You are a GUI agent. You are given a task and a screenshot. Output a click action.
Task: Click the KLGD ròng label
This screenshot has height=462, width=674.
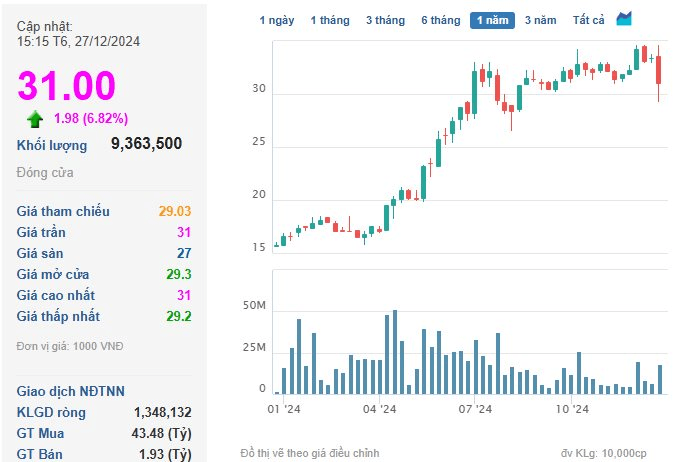pyautogui.click(x=51, y=412)
